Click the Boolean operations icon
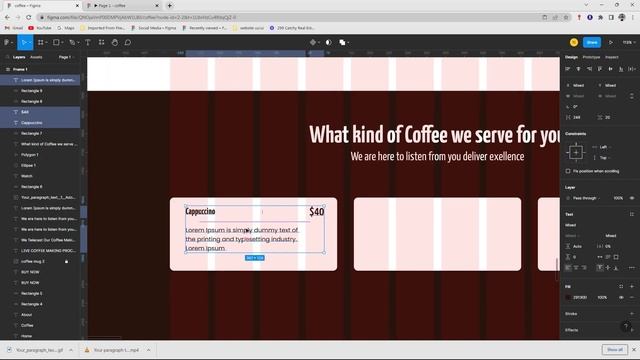Viewport: 640px width, 360px height. 342,42
